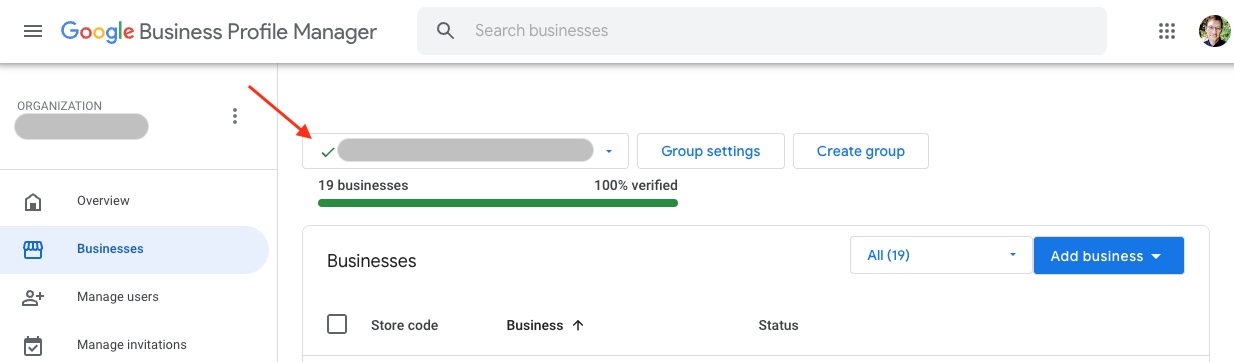Click the Overview home icon
Image resolution: width=1234 pixels, height=362 pixels.
click(33, 202)
